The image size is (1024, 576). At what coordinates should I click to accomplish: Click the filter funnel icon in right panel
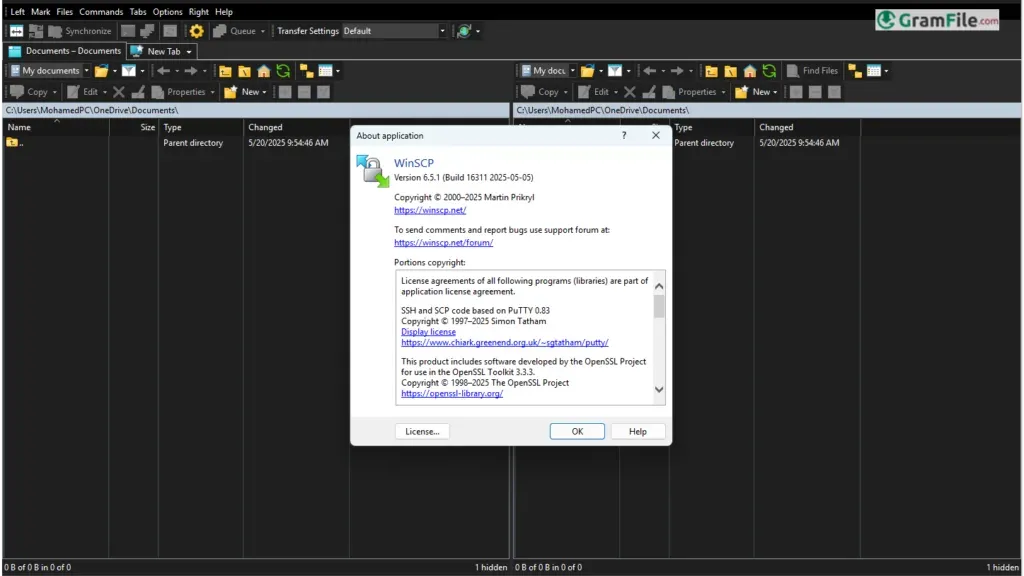[615, 71]
